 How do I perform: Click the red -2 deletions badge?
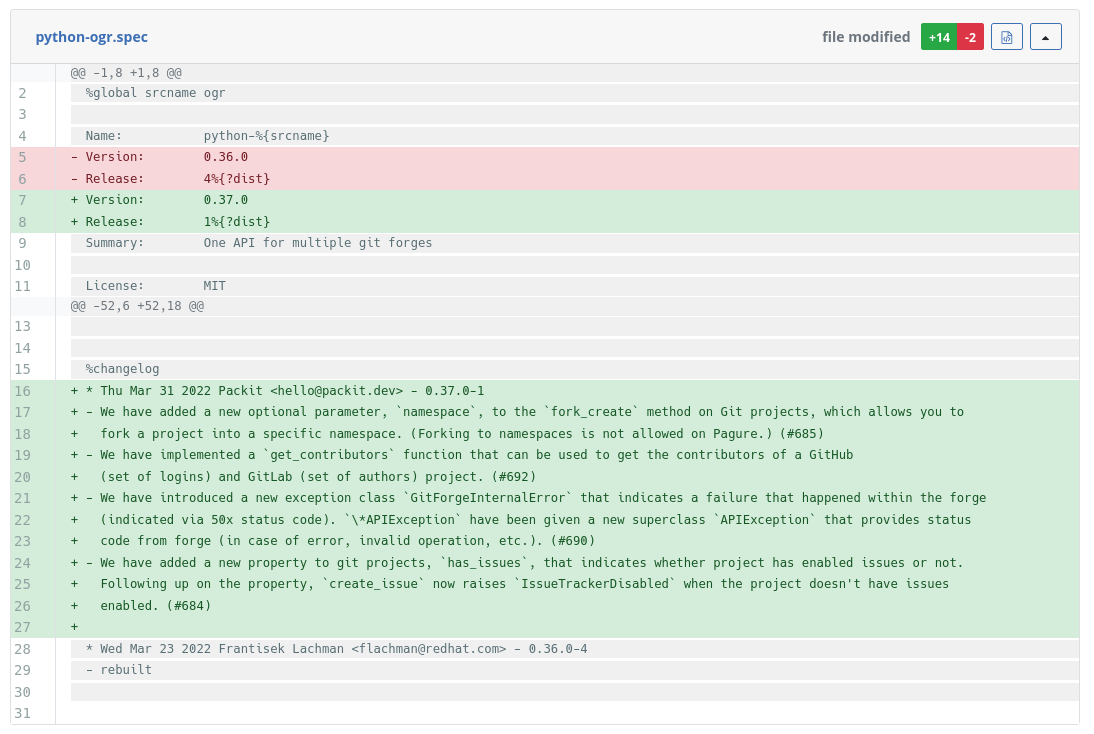click(x=970, y=37)
